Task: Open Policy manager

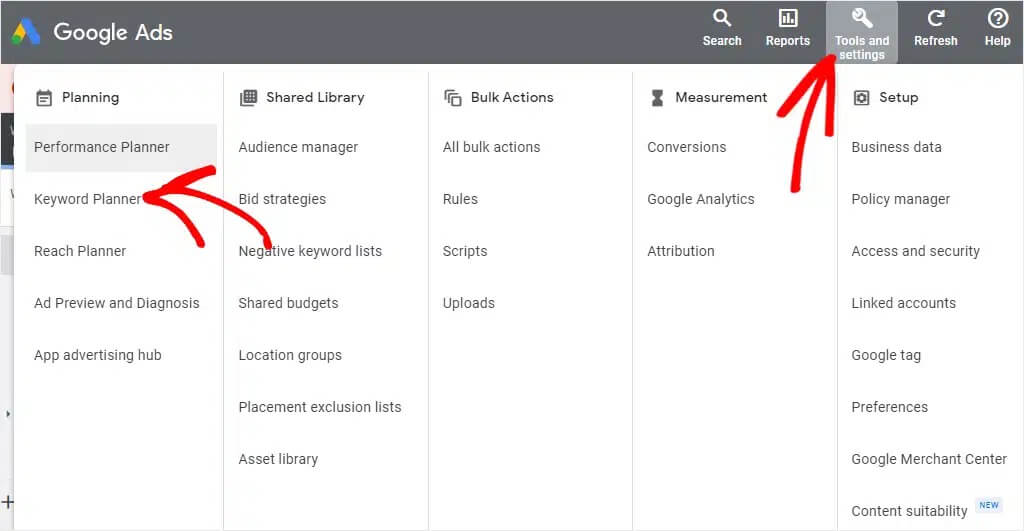Action: [901, 199]
